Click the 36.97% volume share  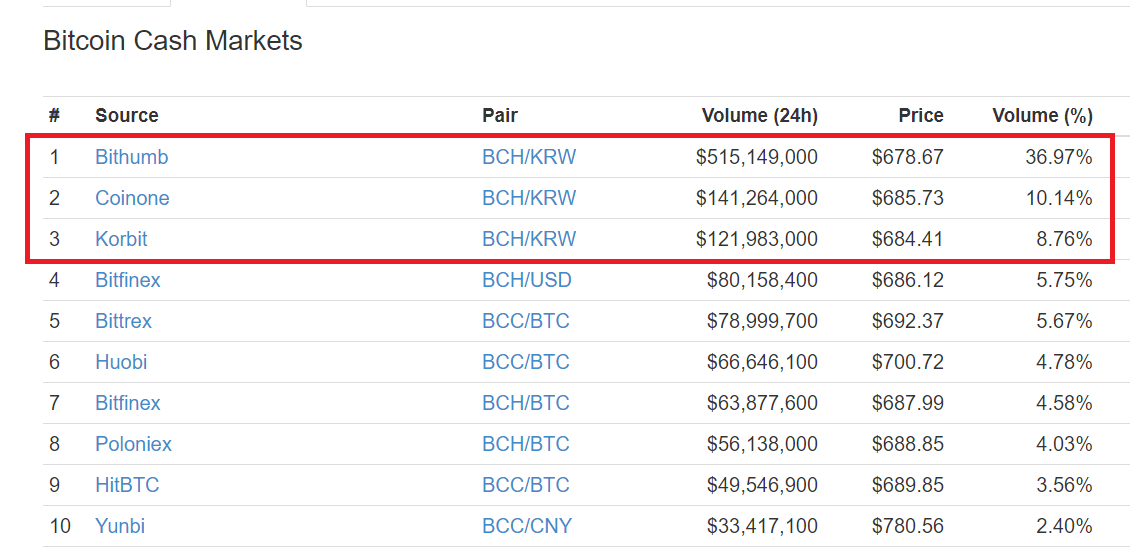pos(1059,157)
